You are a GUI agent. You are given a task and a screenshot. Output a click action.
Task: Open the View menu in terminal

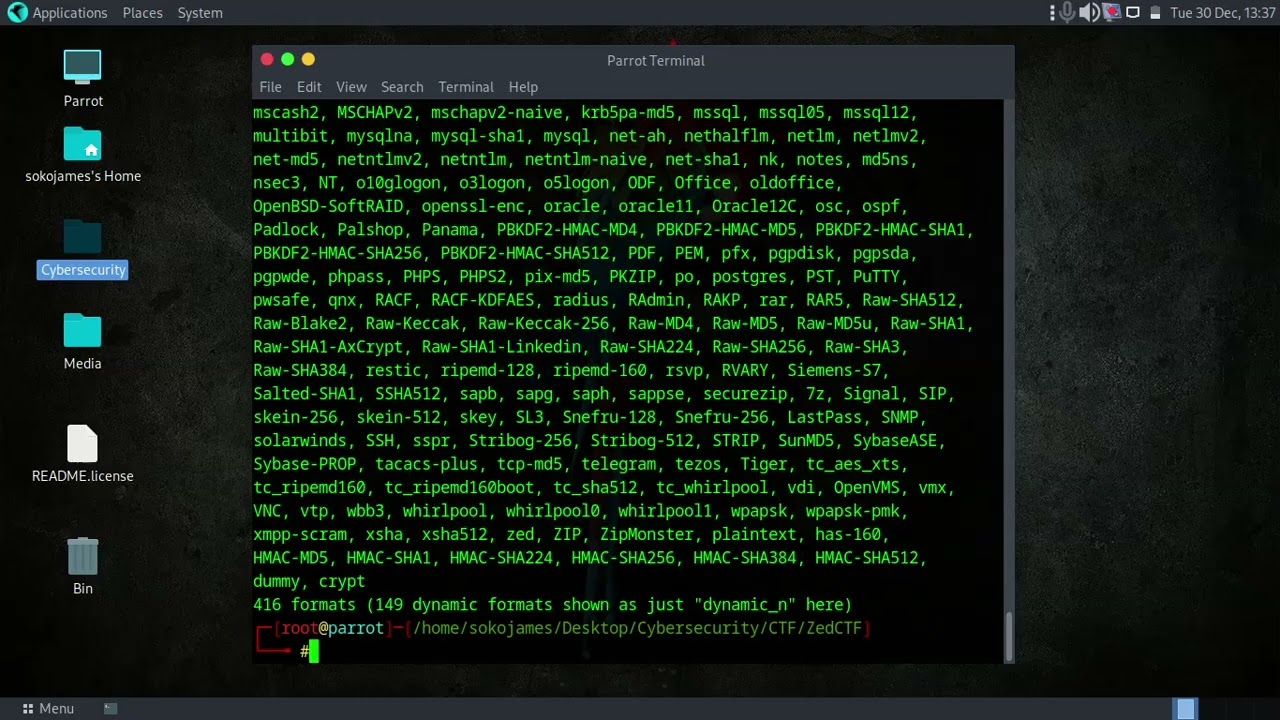point(351,87)
